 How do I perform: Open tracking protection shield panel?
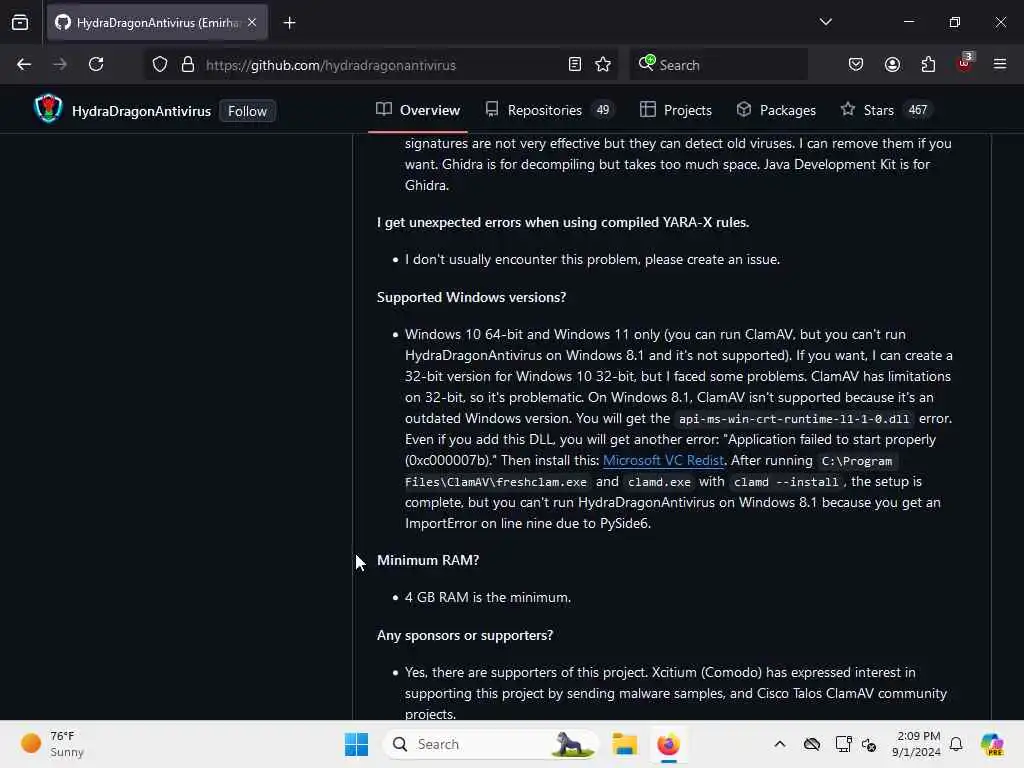160,64
